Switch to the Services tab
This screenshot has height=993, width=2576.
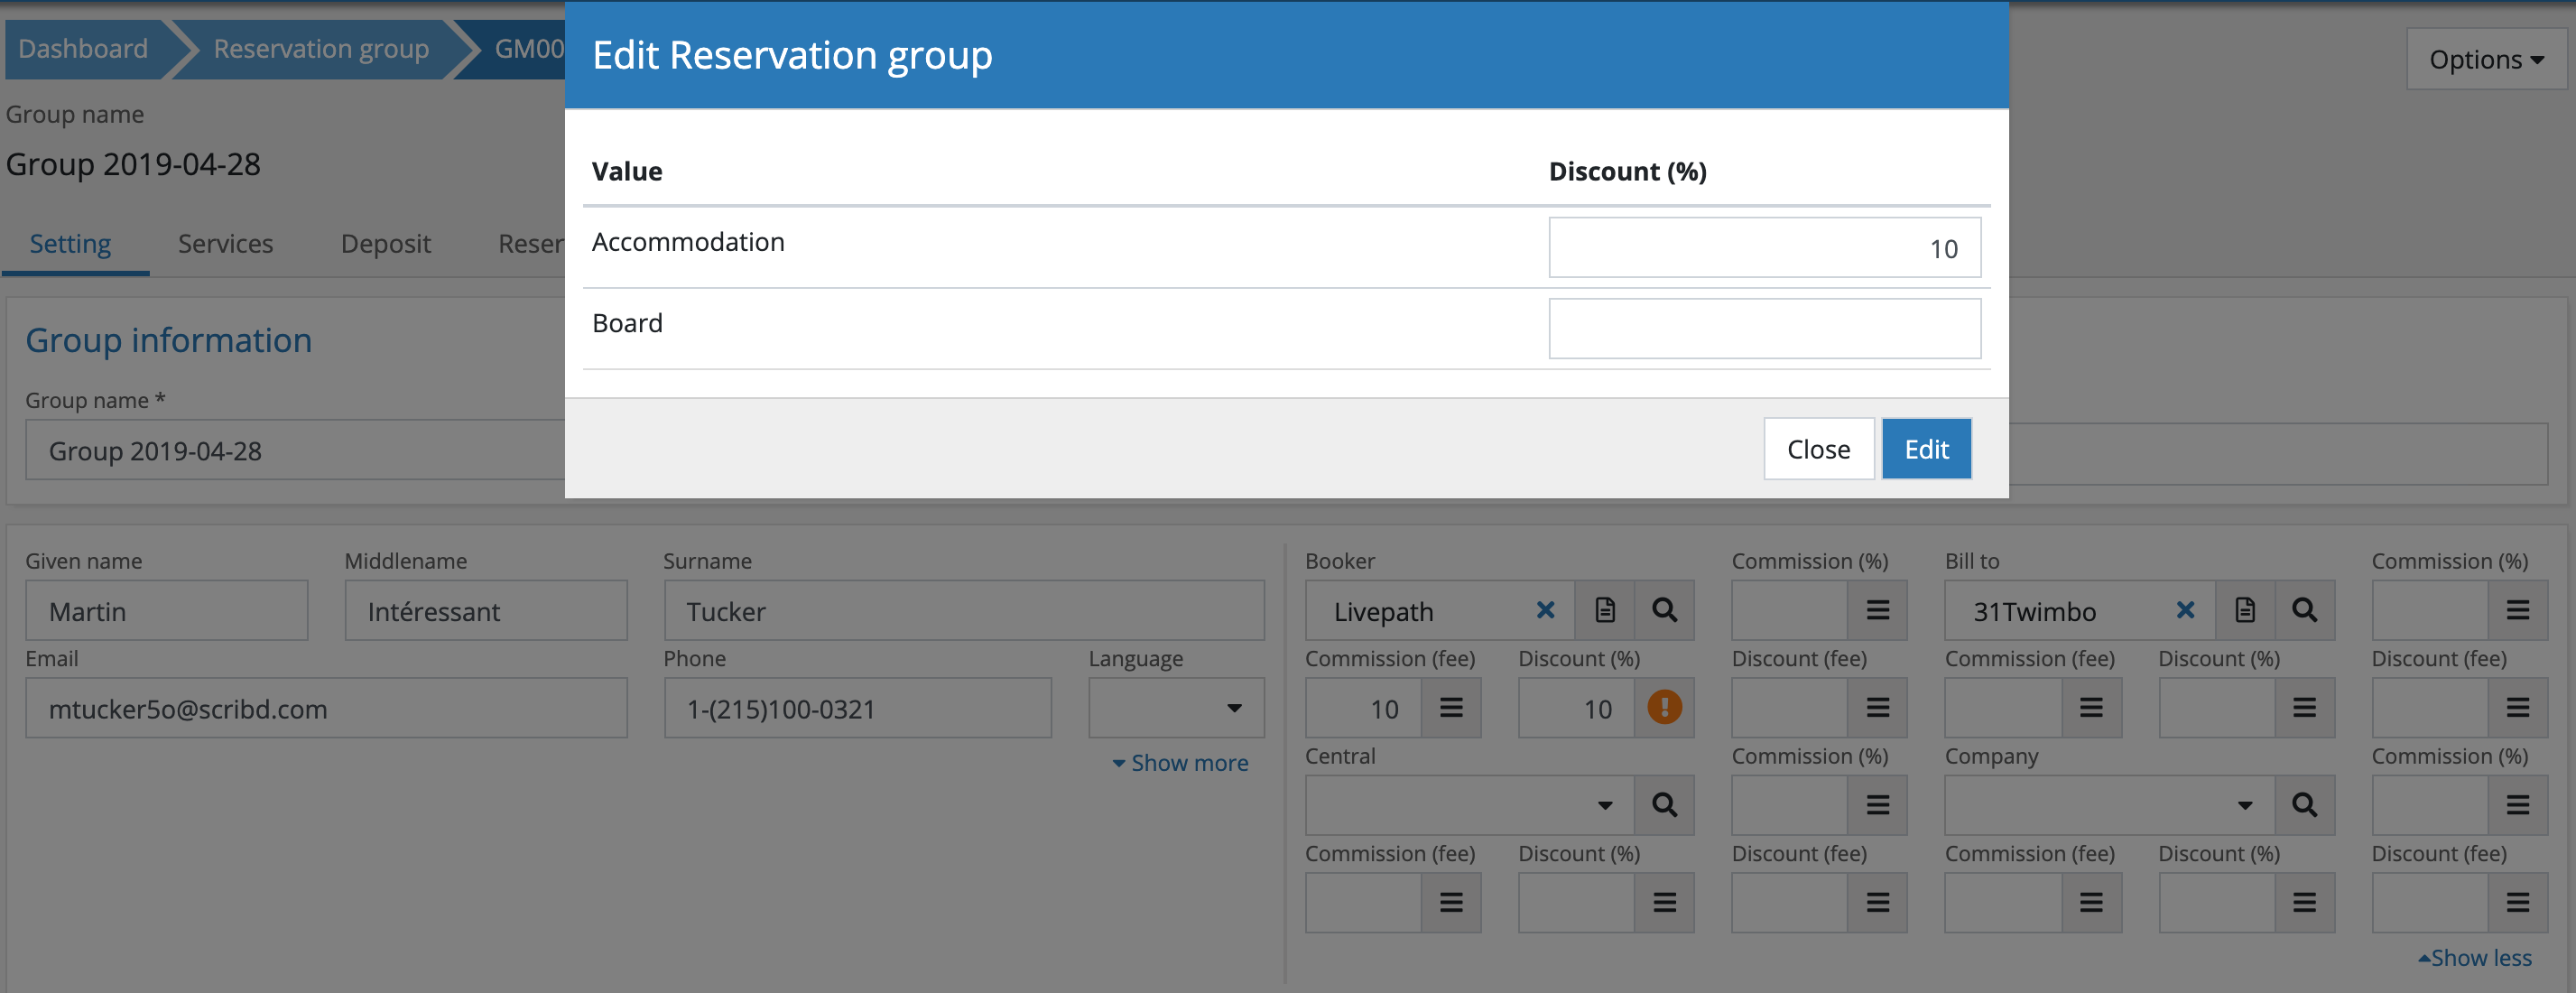coord(225,244)
